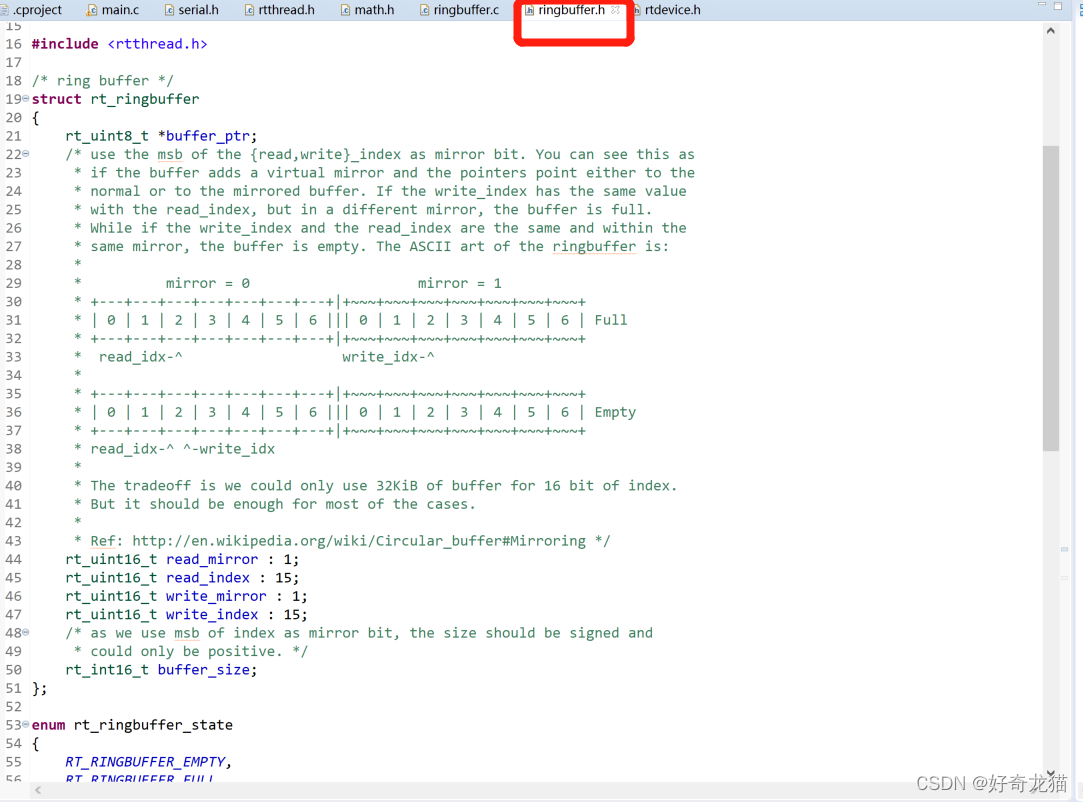Click the rt_uint8_t type on line 21
This screenshot has width=1083, height=802.
(107, 136)
